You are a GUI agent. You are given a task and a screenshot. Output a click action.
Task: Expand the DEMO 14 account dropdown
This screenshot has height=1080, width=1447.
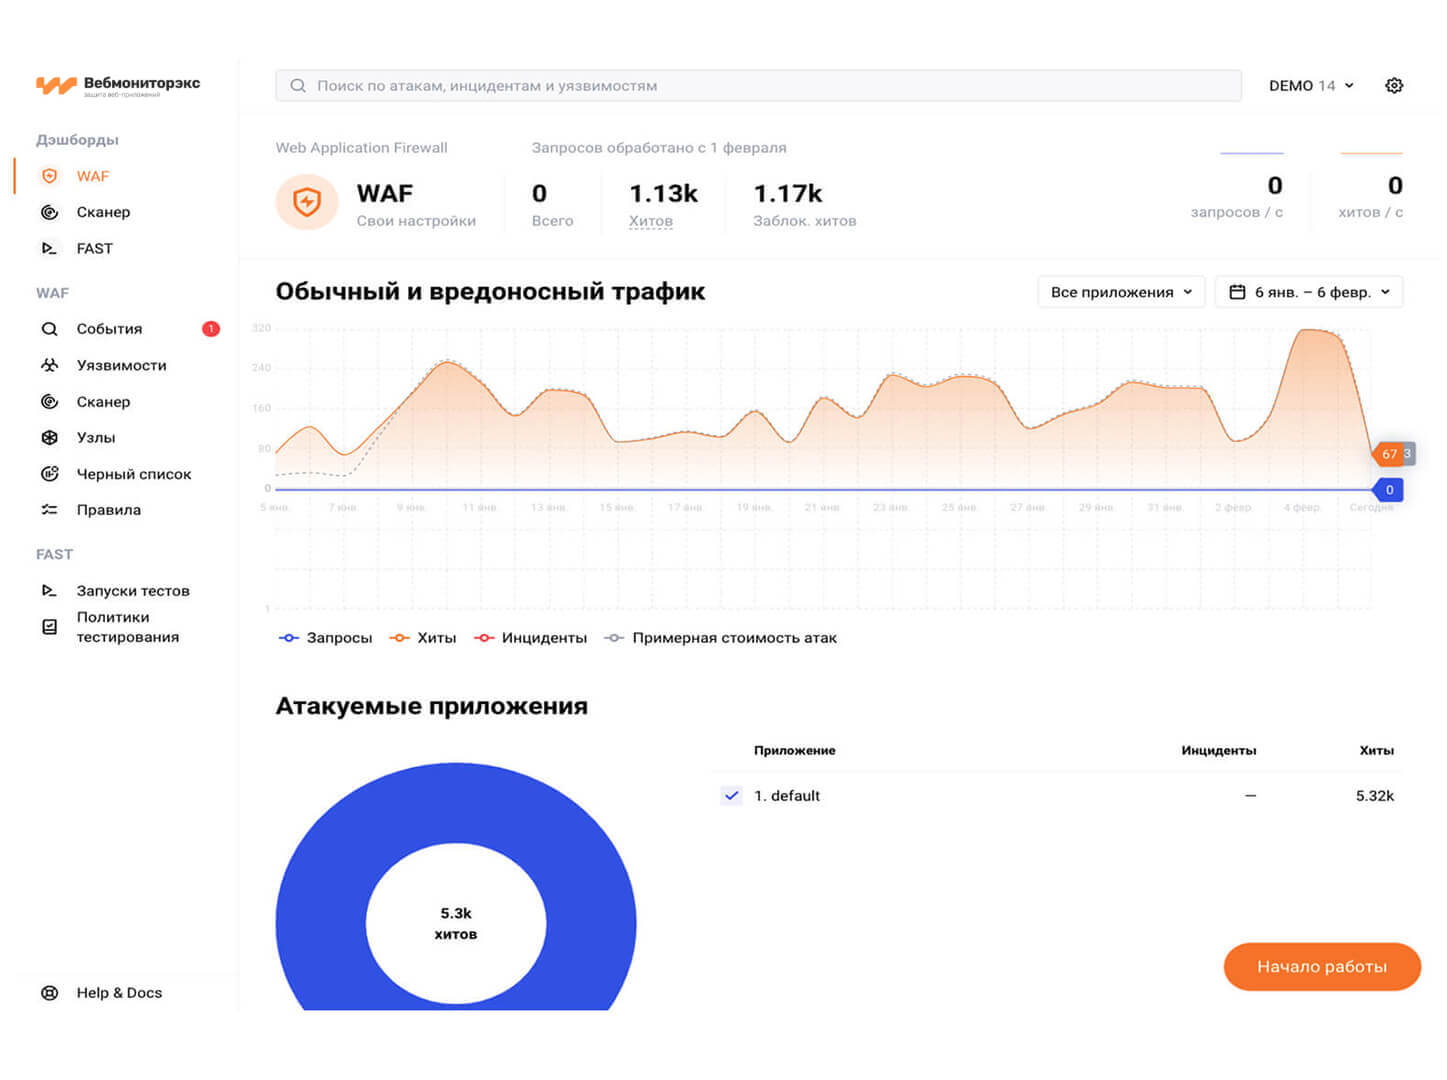[1310, 86]
